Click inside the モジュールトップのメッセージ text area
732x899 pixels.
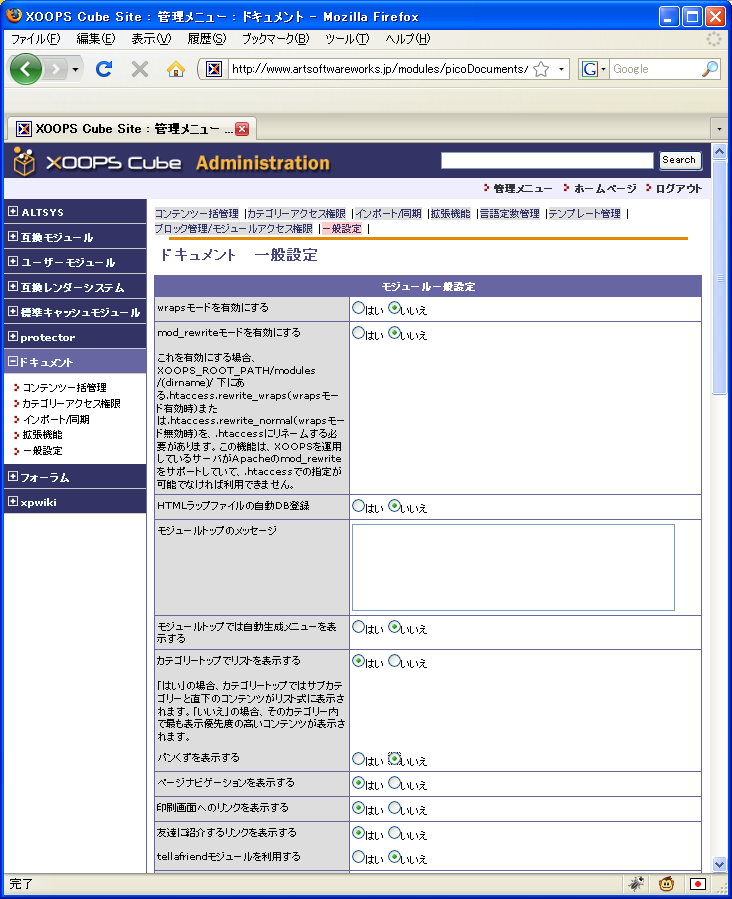coord(512,567)
